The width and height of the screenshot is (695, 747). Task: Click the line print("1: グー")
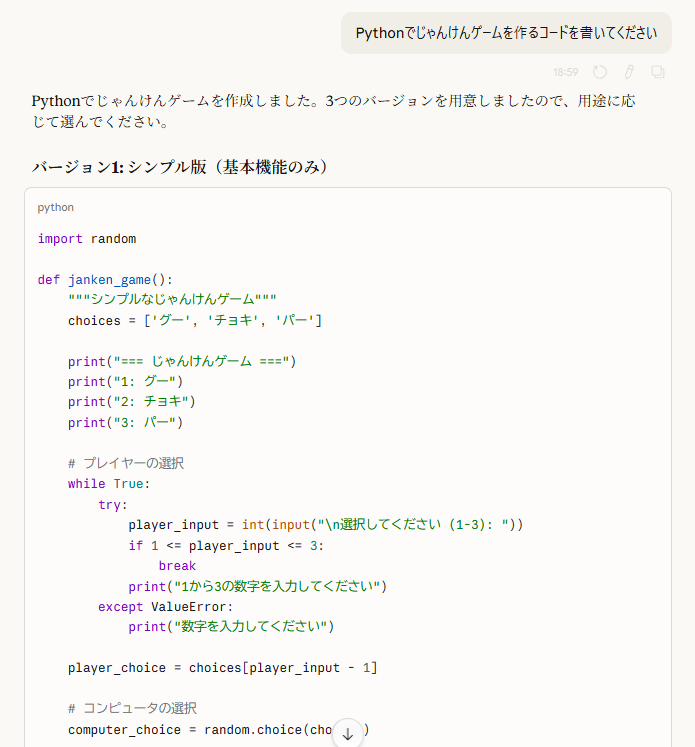125,382
